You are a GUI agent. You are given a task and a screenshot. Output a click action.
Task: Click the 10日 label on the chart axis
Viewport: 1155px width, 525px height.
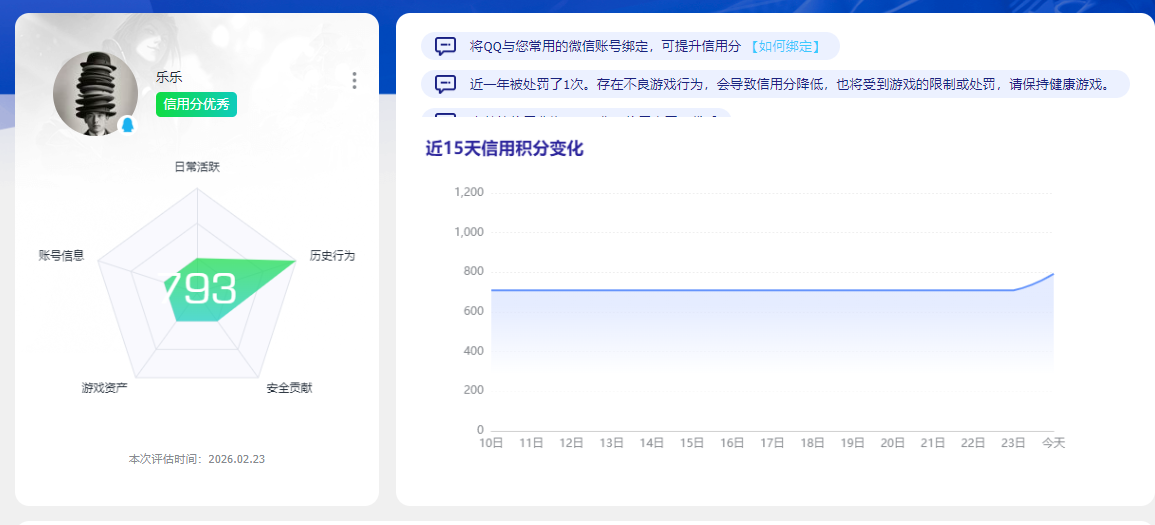click(491, 443)
